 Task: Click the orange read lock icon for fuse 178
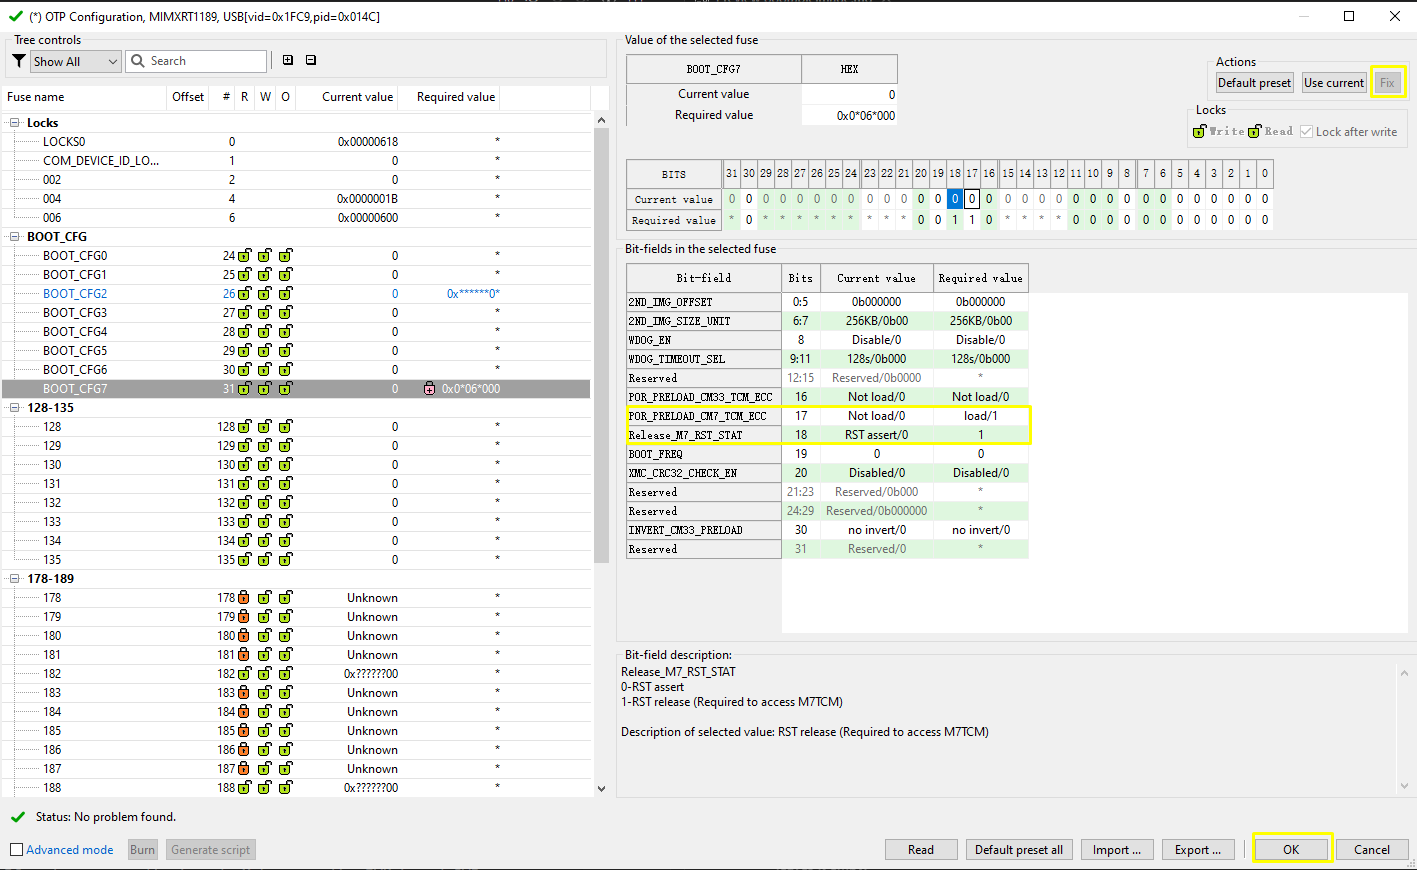(x=244, y=598)
